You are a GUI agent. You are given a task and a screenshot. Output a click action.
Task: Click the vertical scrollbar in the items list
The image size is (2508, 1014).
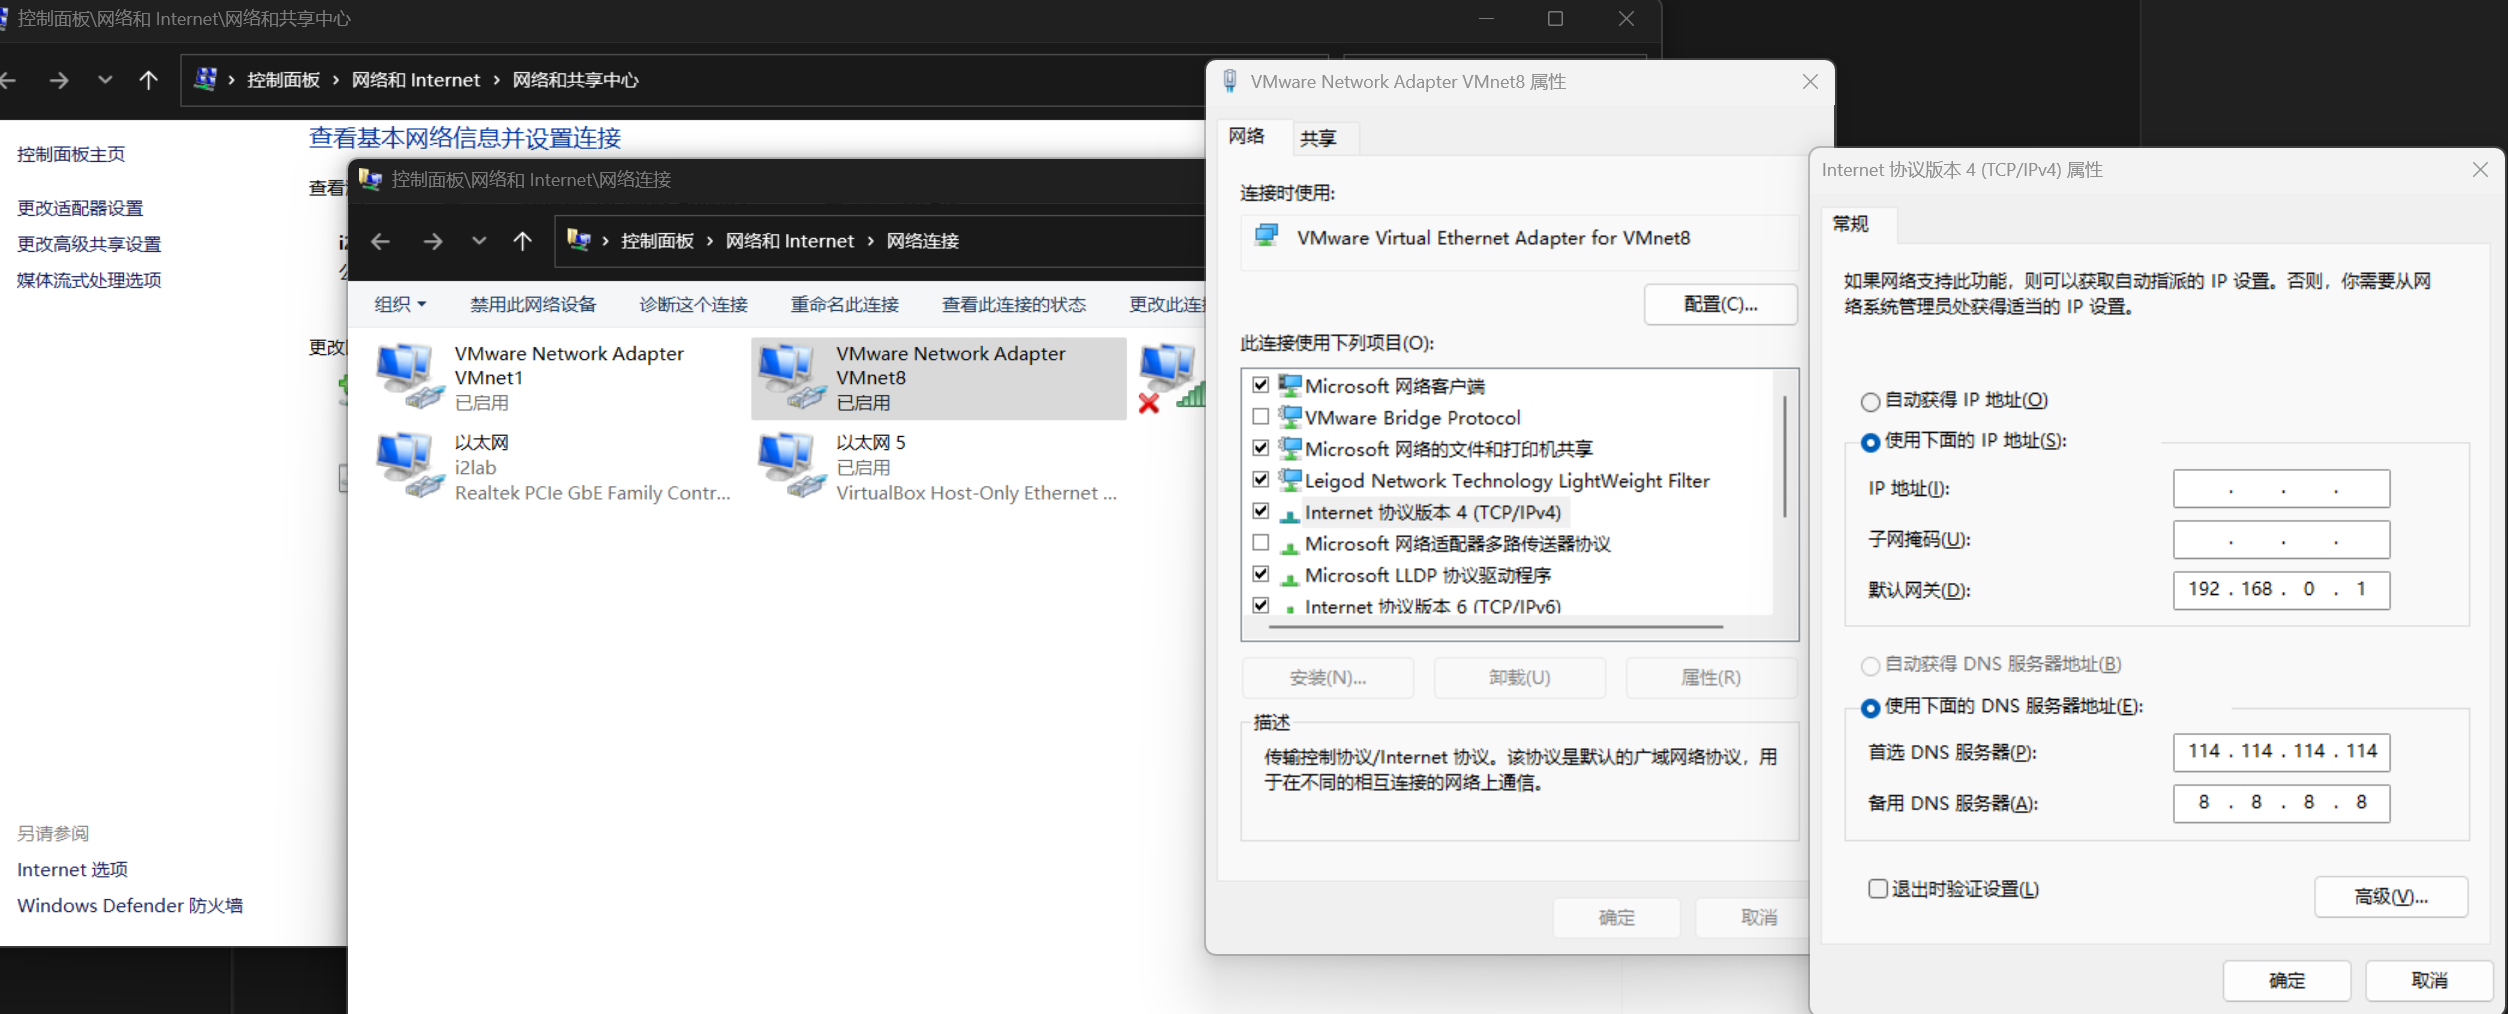1785,456
